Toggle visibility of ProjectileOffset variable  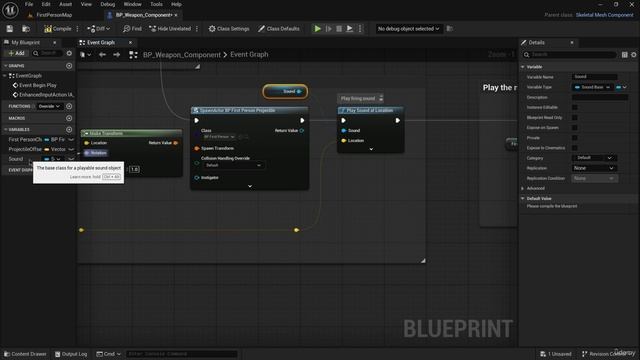[71, 149]
